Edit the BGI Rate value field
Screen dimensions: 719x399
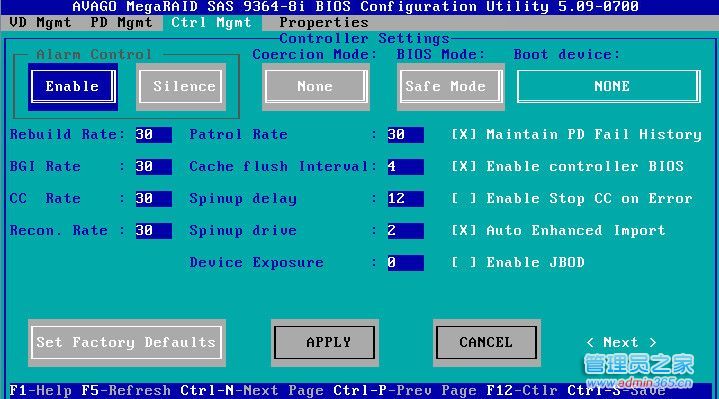[154, 167]
